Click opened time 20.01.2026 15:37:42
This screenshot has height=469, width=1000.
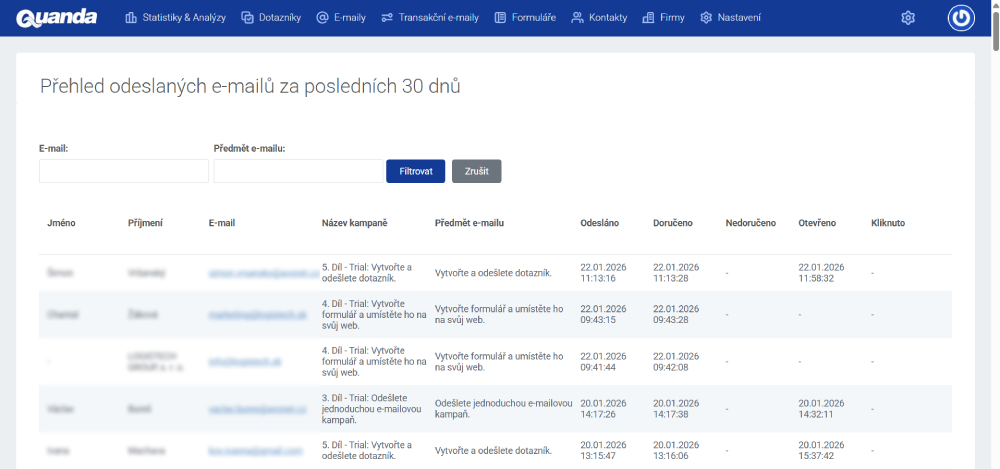821,450
